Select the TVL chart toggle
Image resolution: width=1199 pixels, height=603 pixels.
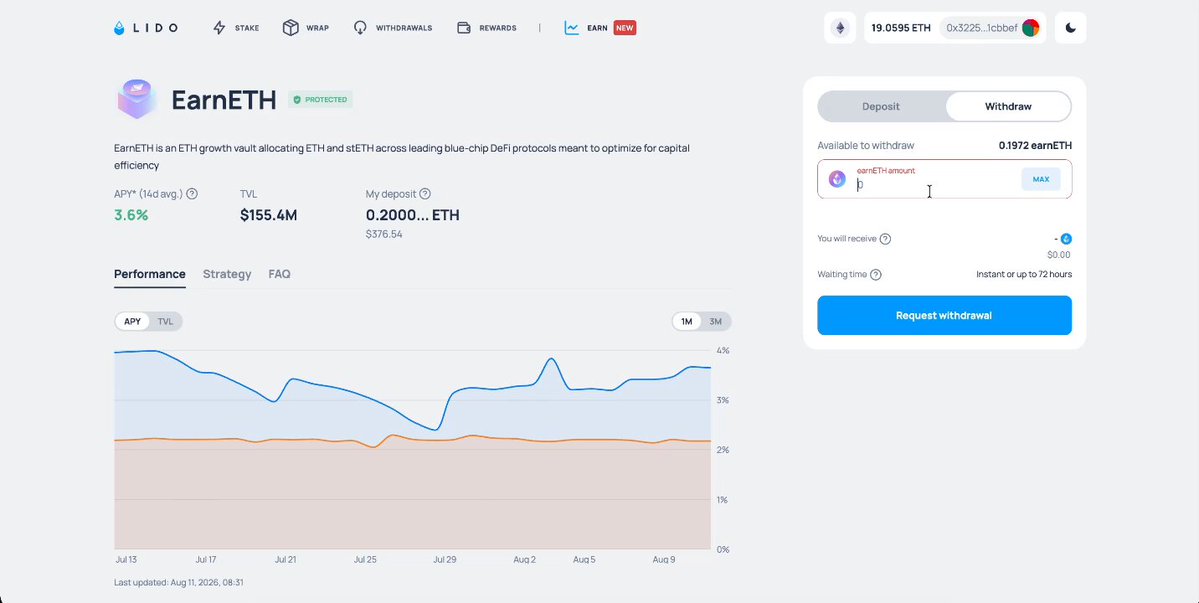pos(165,321)
